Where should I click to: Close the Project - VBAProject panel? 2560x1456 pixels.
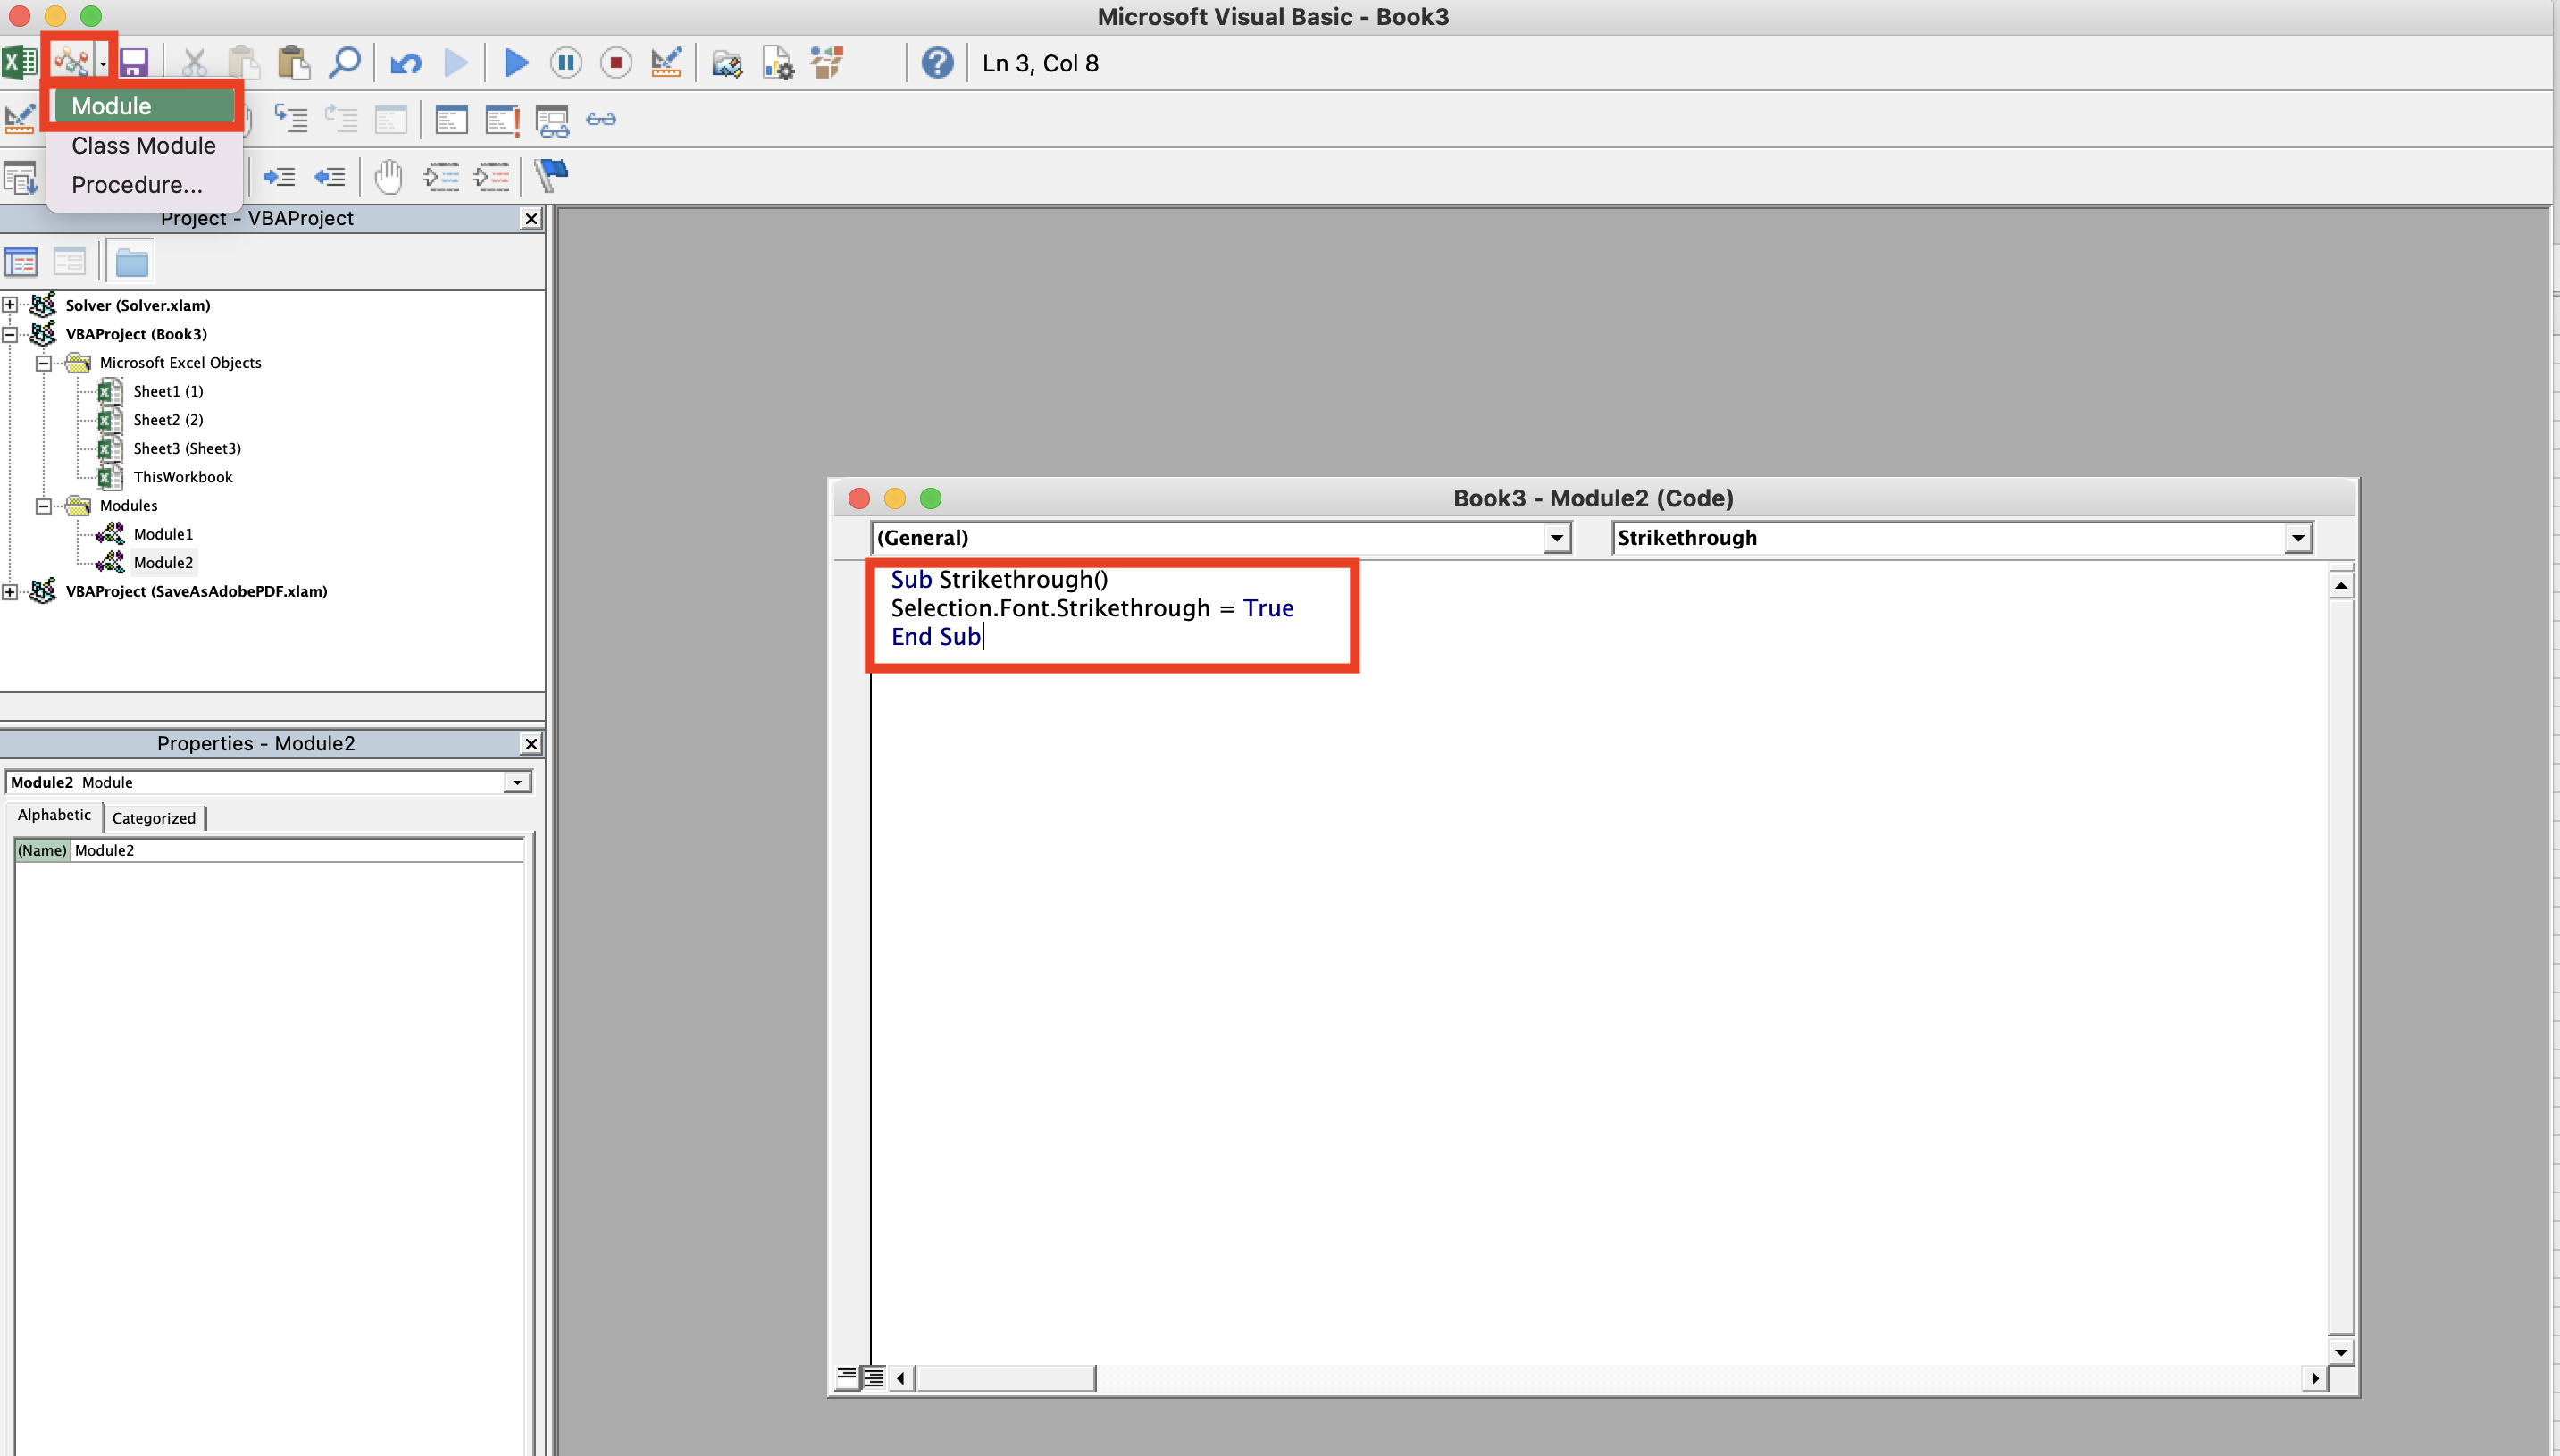pos(531,219)
